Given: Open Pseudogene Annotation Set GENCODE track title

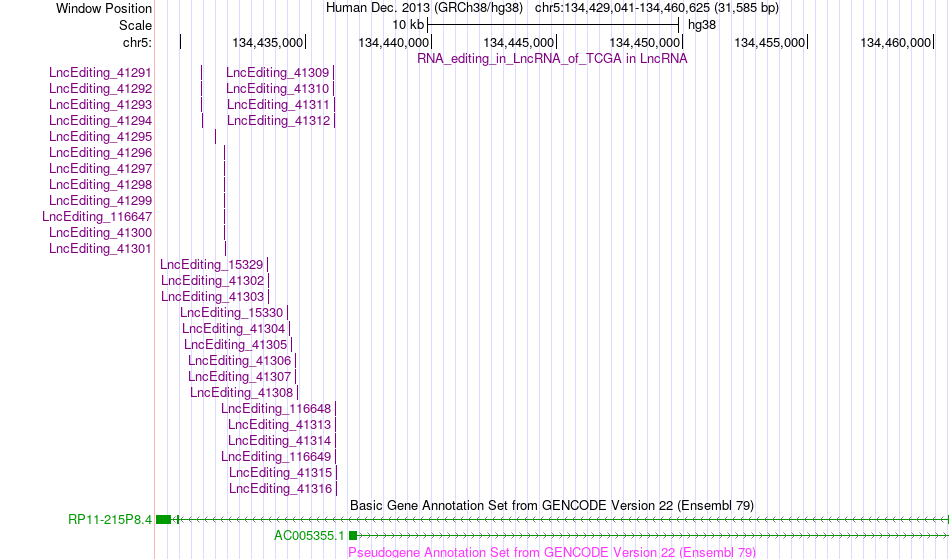Looking at the screenshot, I should [552, 552].
